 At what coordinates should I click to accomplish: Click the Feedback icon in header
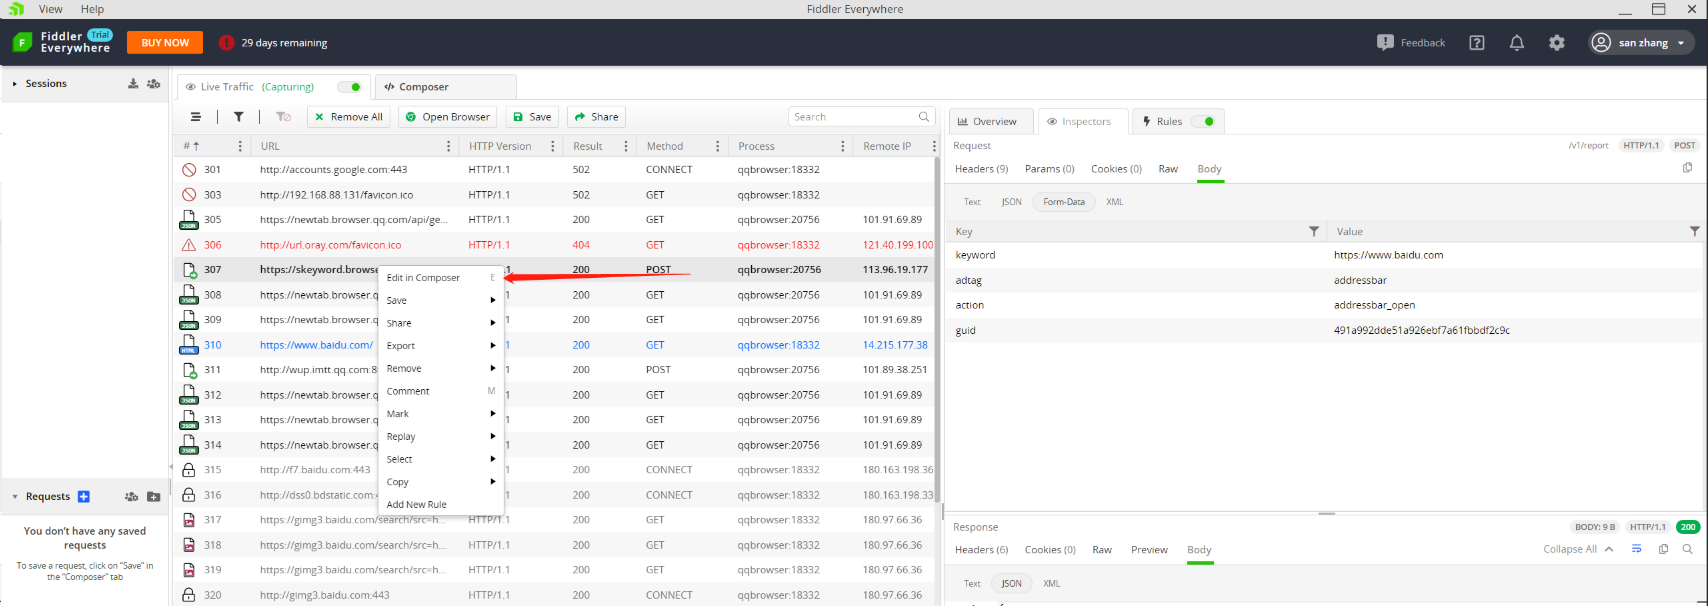pos(1385,43)
